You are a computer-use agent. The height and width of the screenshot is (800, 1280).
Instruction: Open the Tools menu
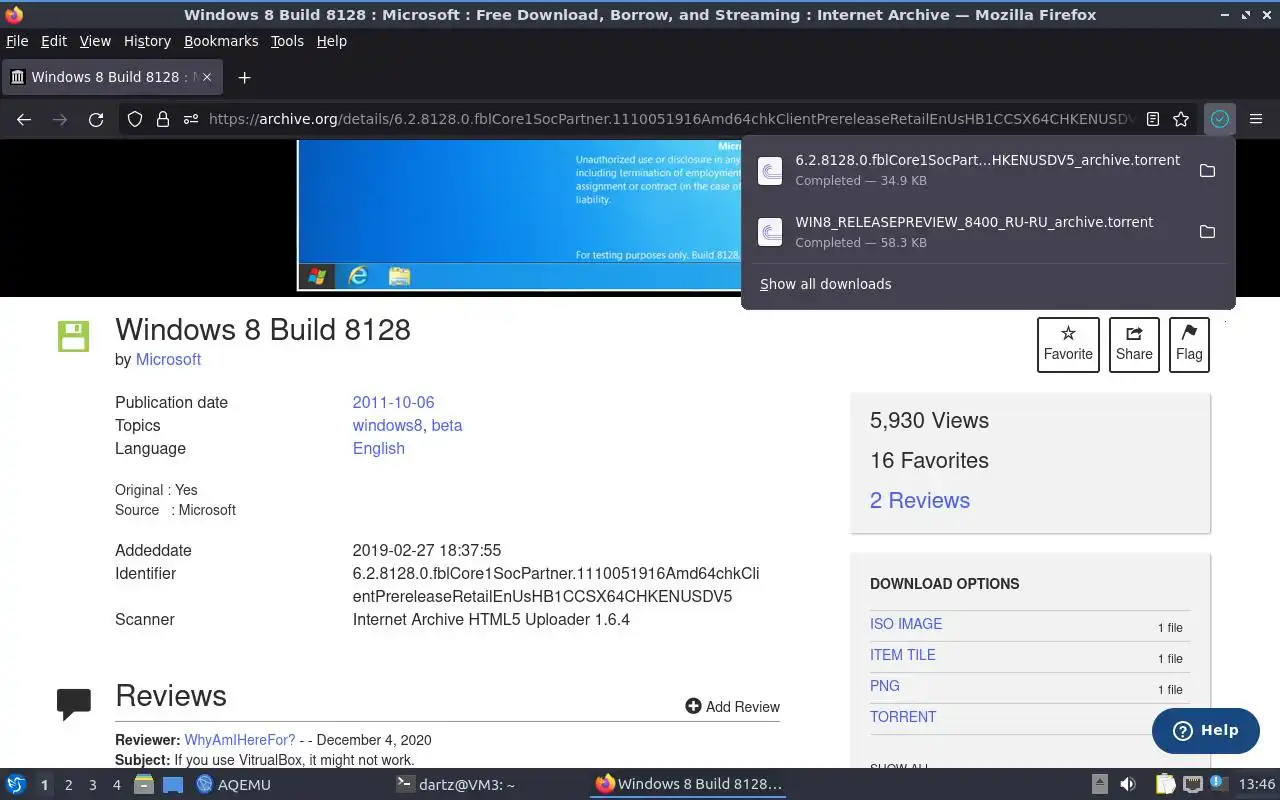coord(287,41)
